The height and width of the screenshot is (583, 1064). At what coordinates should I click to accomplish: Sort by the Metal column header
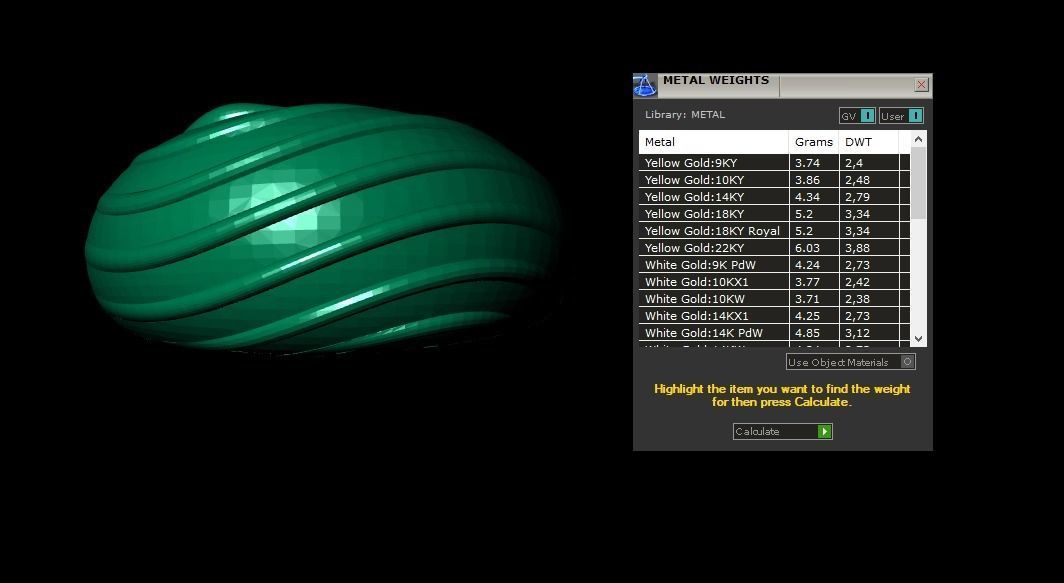tap(714, 142)
